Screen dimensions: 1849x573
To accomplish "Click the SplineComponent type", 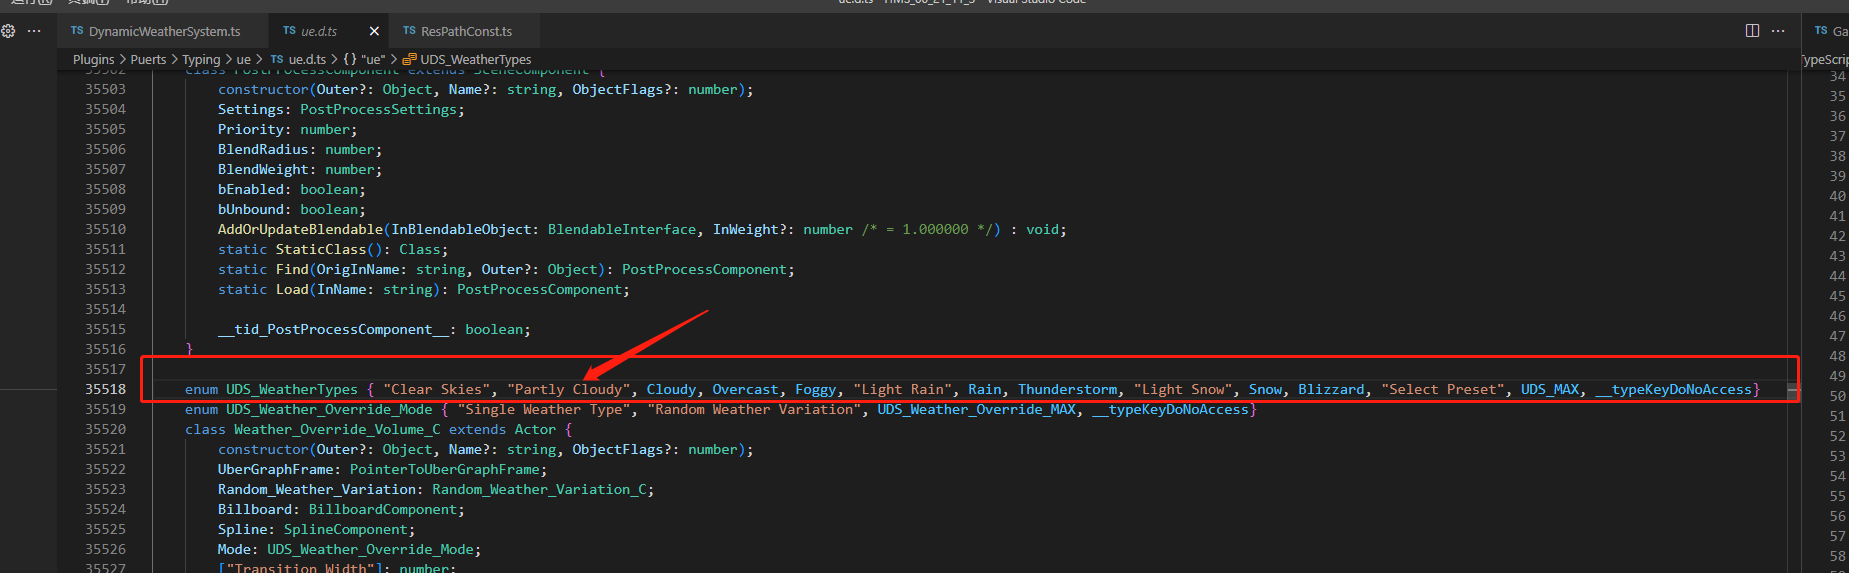I will point(346,529).
